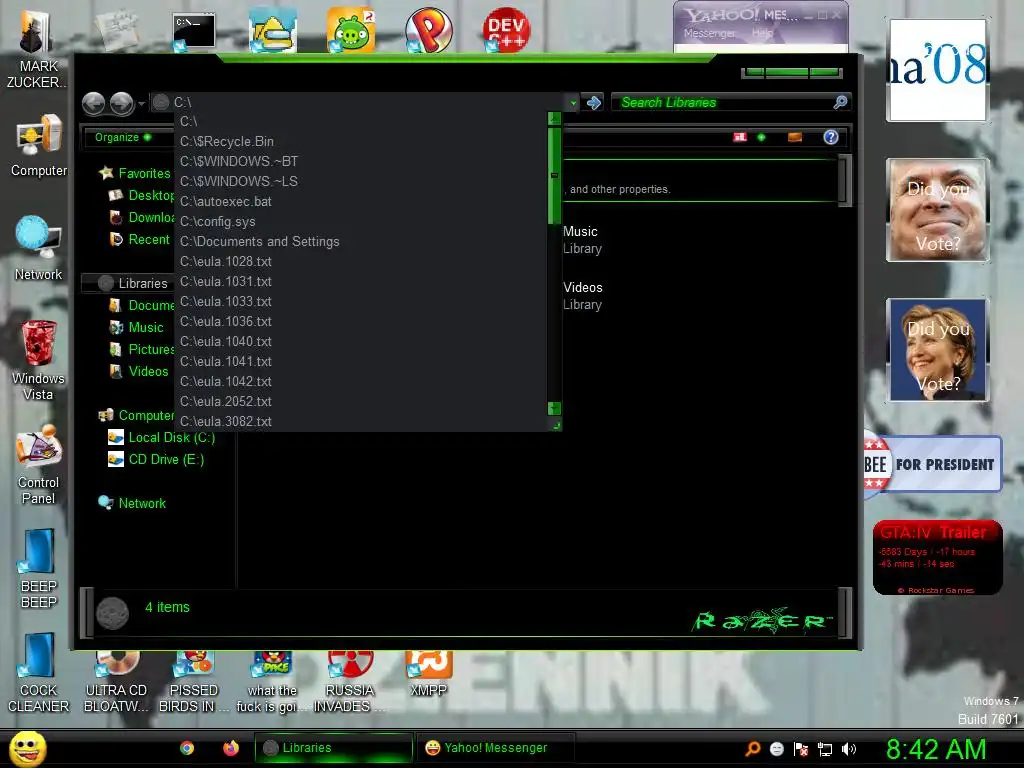Screen dimensions: 1024x768
Task: Open the RUSSIA INVADES desktop shortcut
Action: point(349,682)
